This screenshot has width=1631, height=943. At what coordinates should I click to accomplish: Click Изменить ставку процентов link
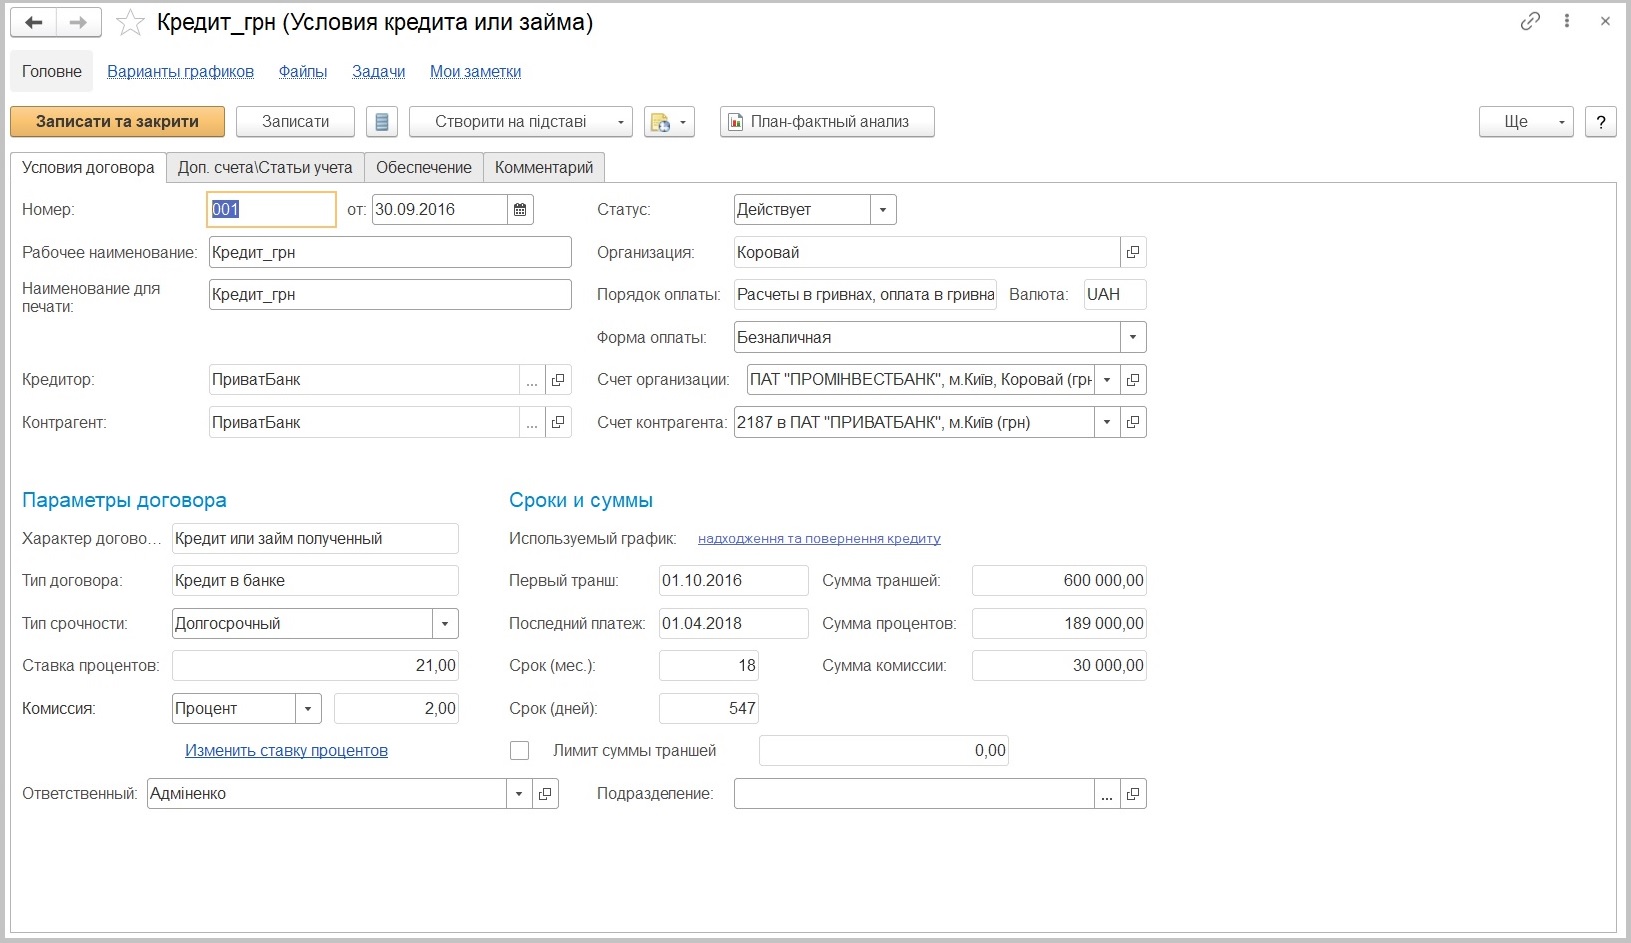click(x=286, y=751)
